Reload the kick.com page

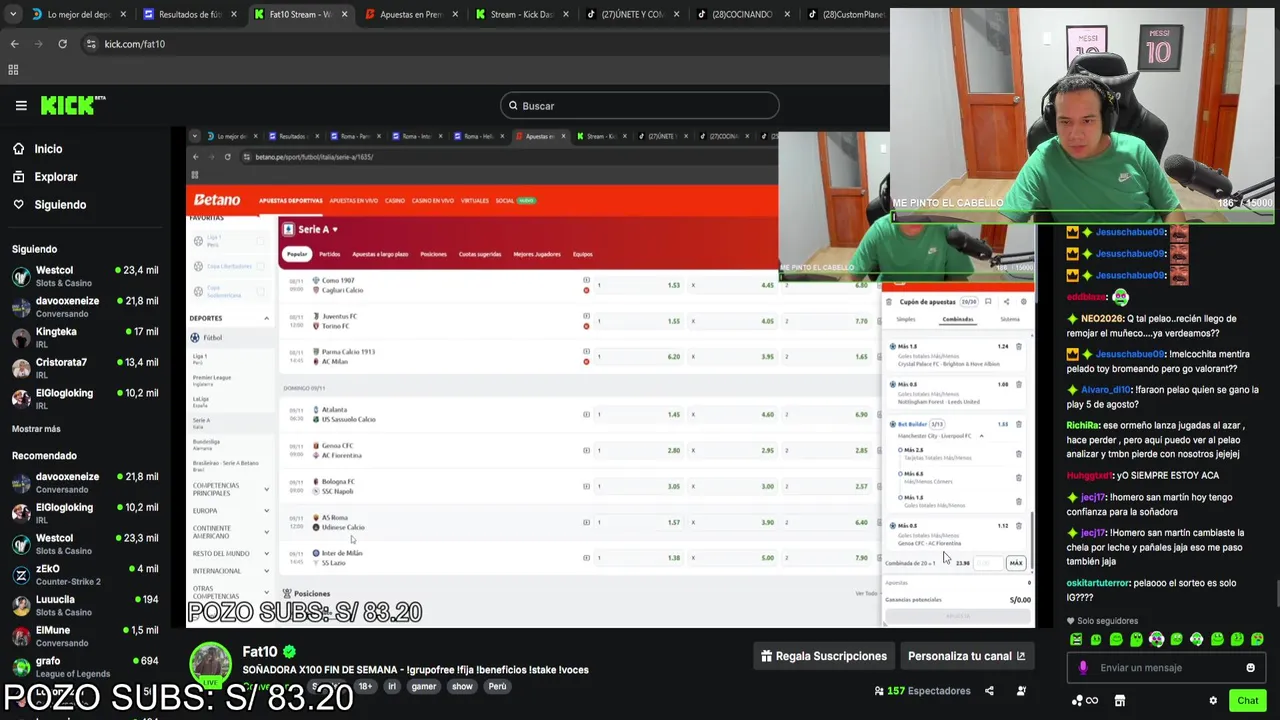point(62,44)
